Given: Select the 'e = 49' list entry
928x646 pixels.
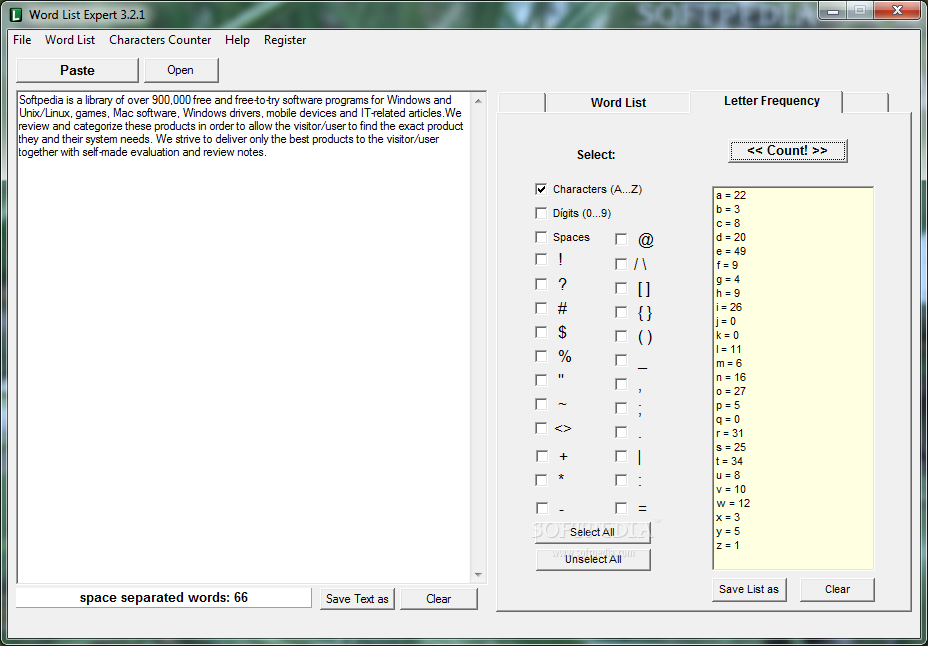Looking at the screenshot, I should 731,251.
